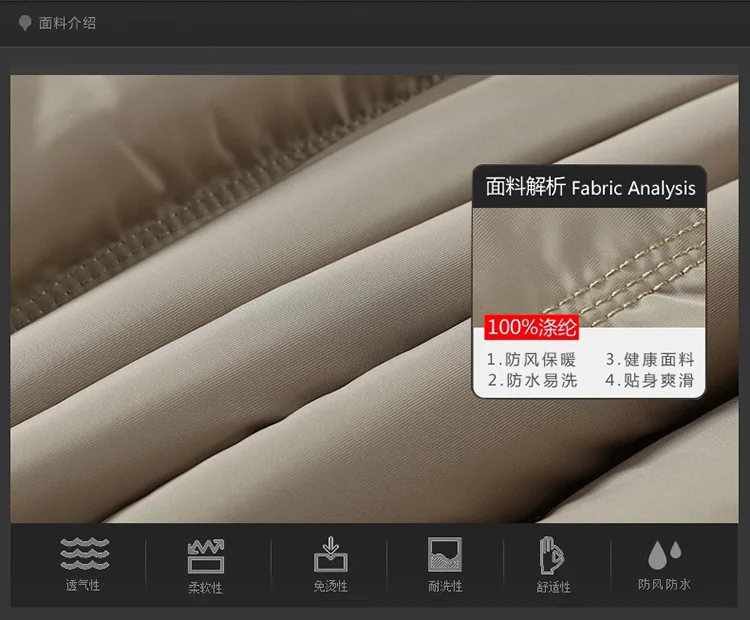
Task: Click the 4.贴身爽滑 text
Action: (x=650, y=380)
